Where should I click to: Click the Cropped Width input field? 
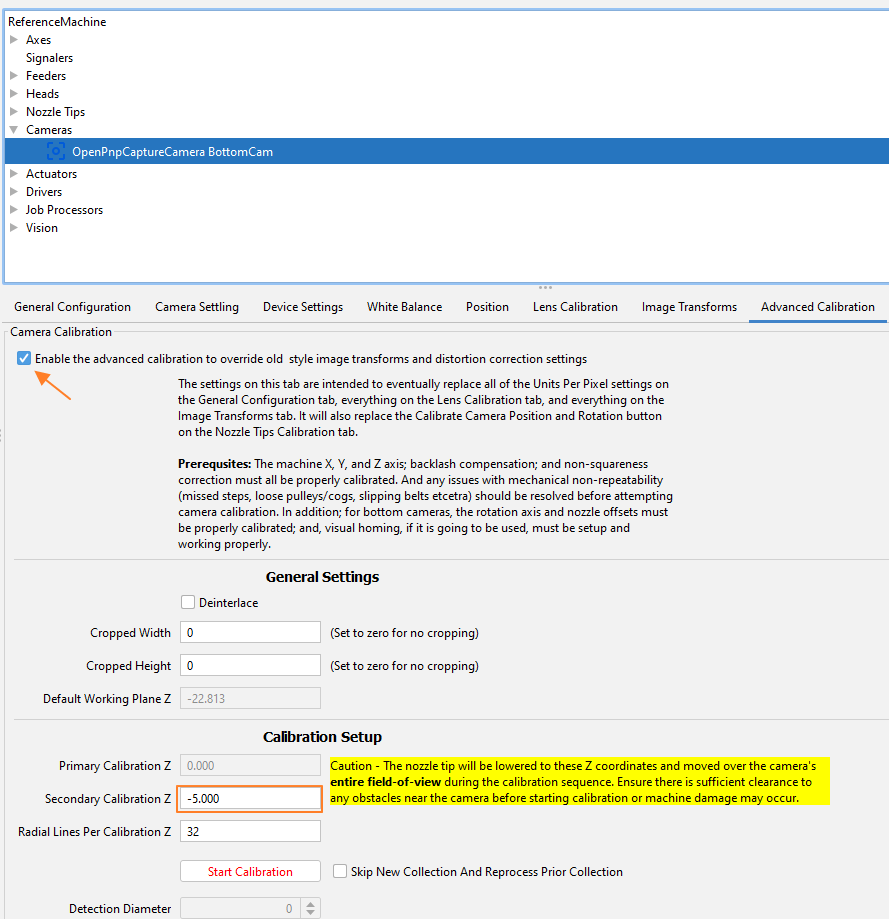(250, 633)
